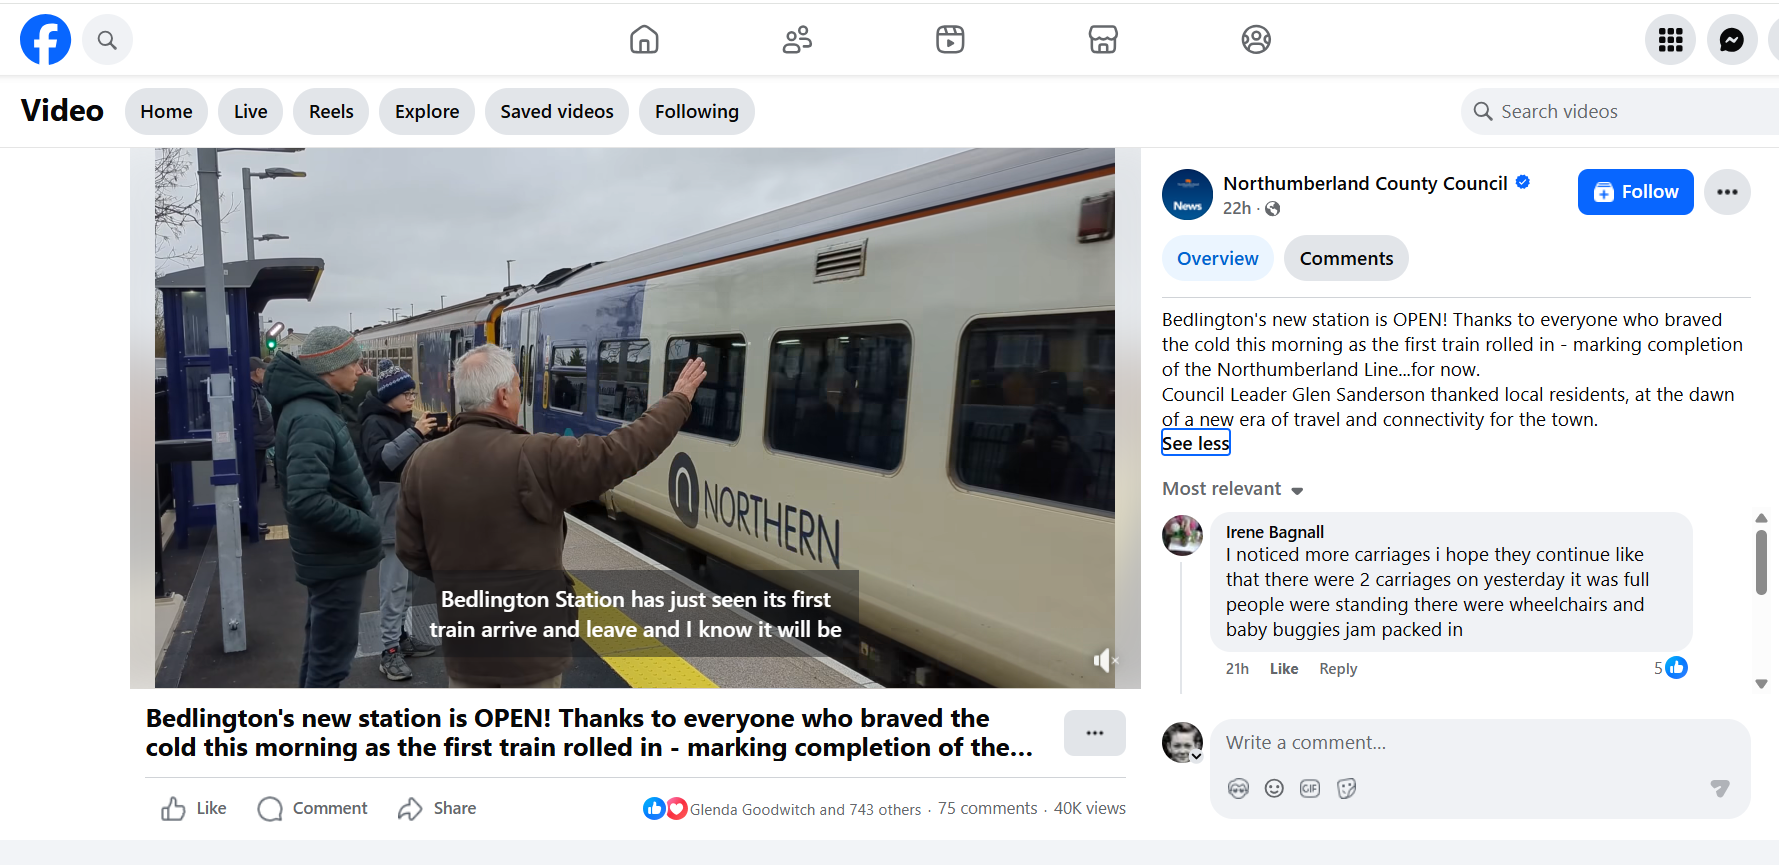Screen dimensions: 1779x865
Task: Click the GIF icon in comment box
Action: tap(1310, 789)
